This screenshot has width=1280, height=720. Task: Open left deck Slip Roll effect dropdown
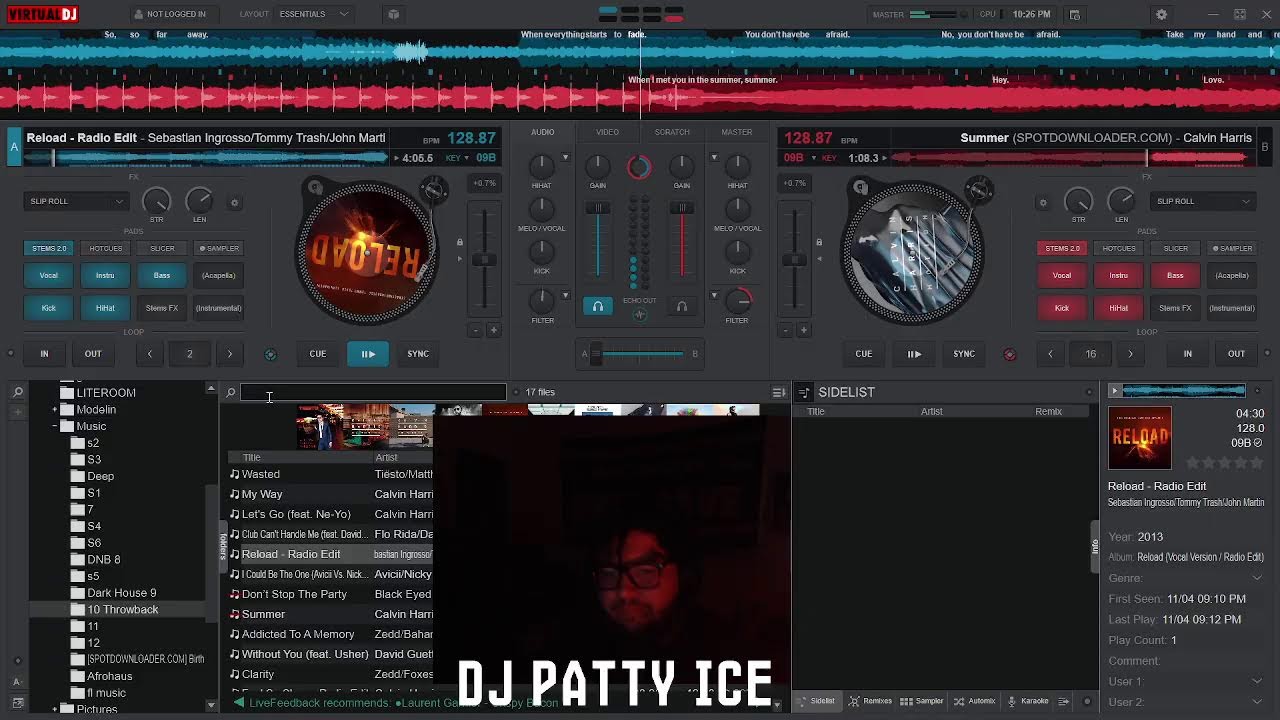pyautogui.click(x=77, y=201)
